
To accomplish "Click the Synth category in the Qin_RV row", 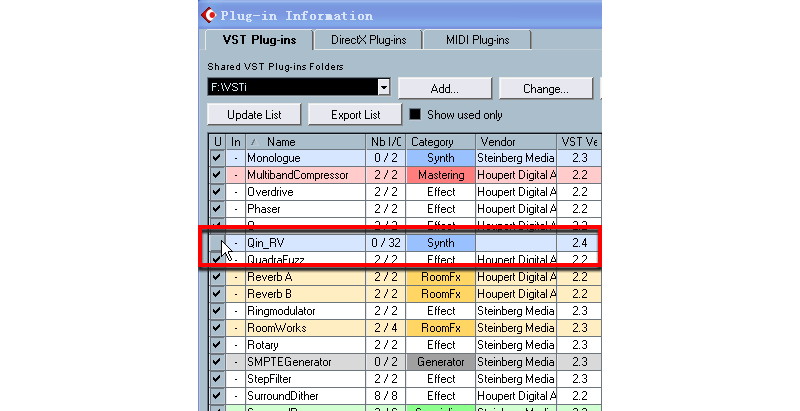I will (x=441, y=243).
